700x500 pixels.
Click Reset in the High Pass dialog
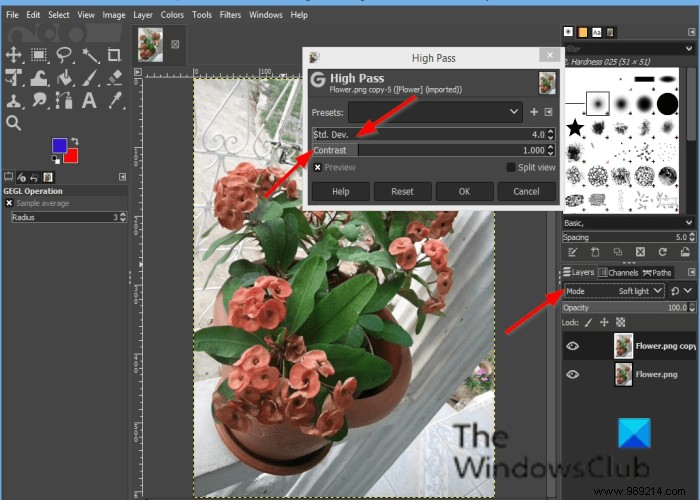(402, 192)
